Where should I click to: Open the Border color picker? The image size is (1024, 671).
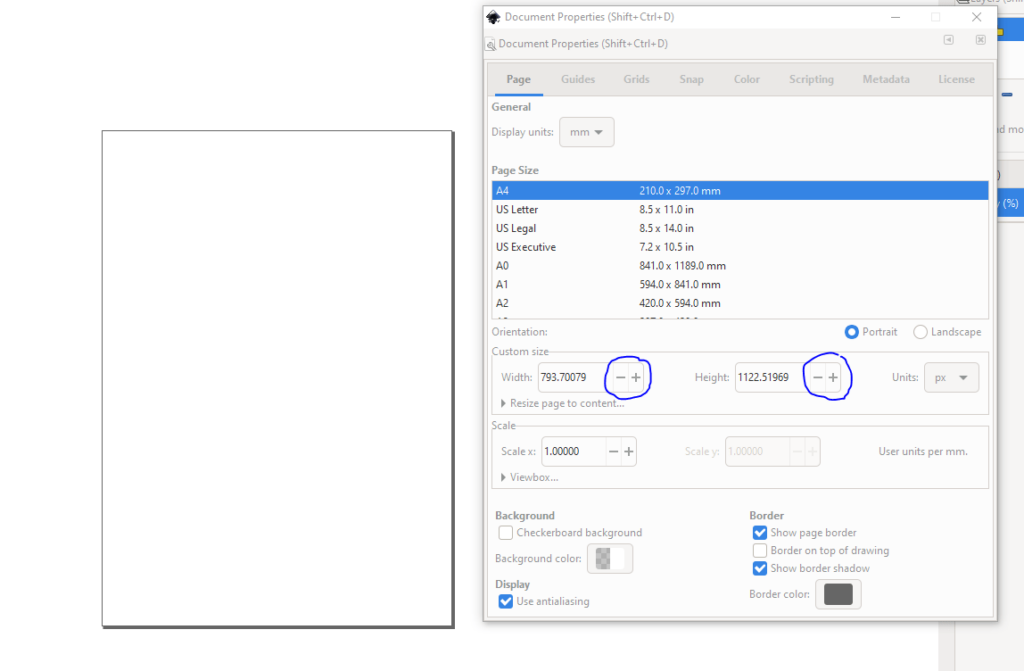pyautogui.click(x=838, y=594)
